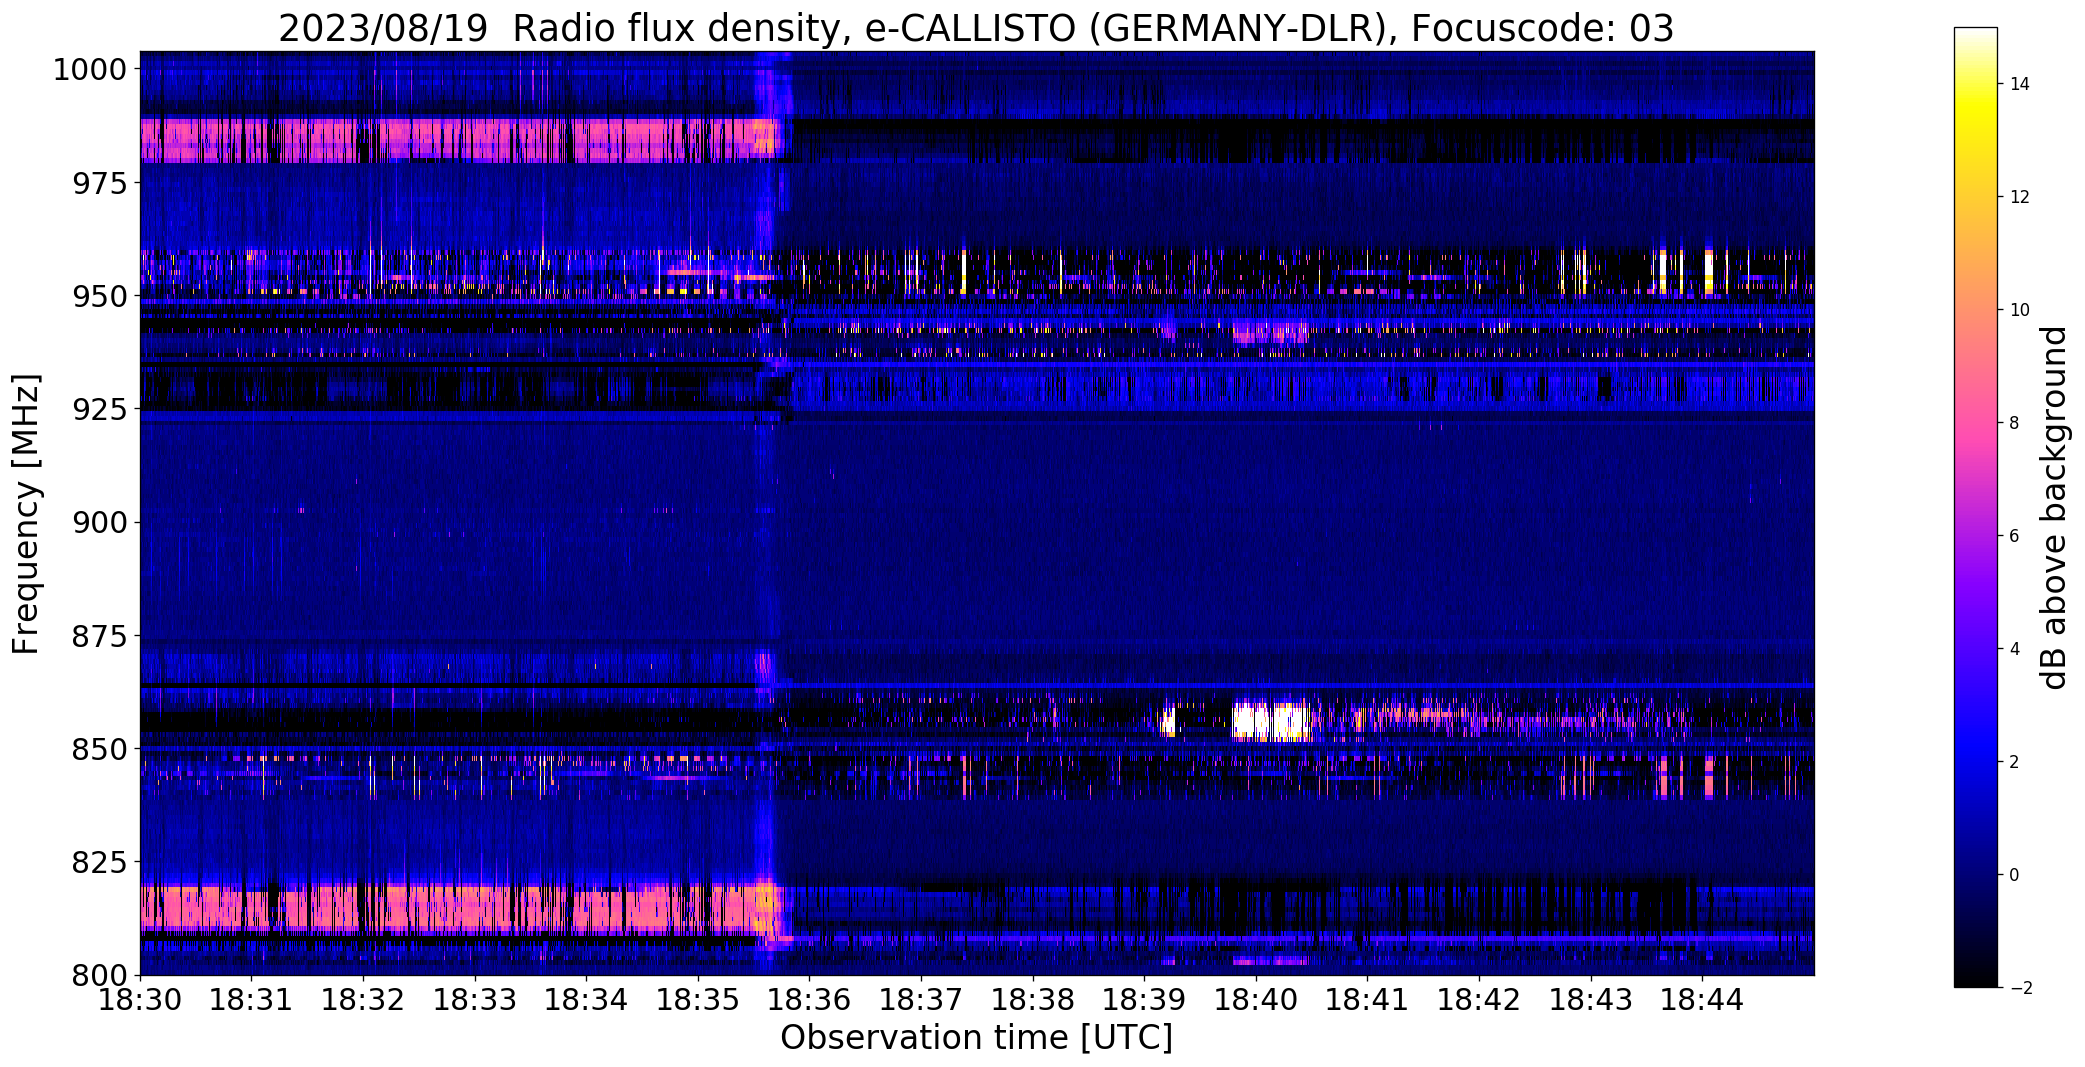Click the 18:33 time tick label
Viewport: 2085px width, 1067px height.
475,1000
